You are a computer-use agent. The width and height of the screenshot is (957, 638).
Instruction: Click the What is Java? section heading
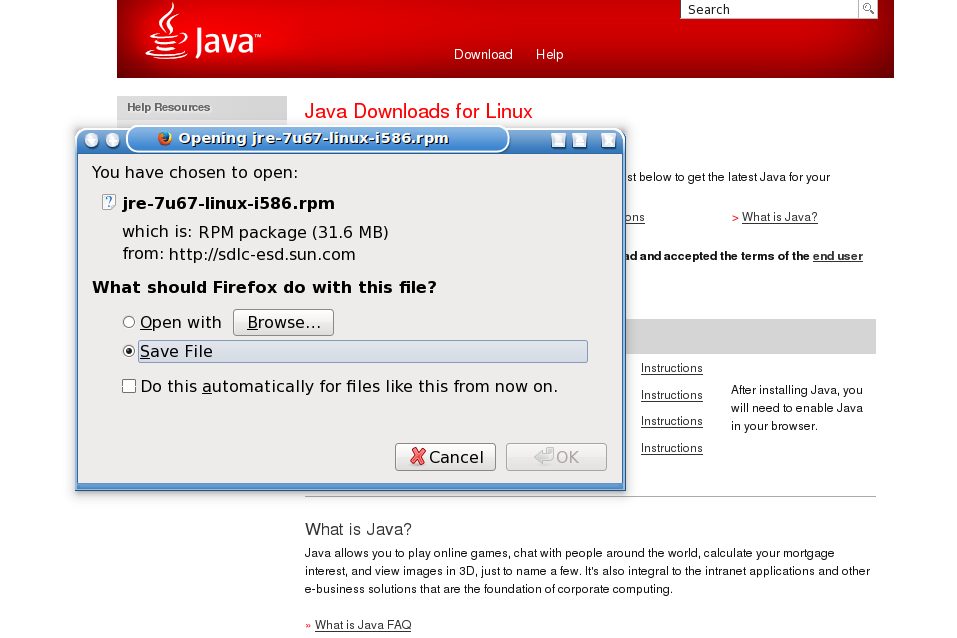coord(358,529)
